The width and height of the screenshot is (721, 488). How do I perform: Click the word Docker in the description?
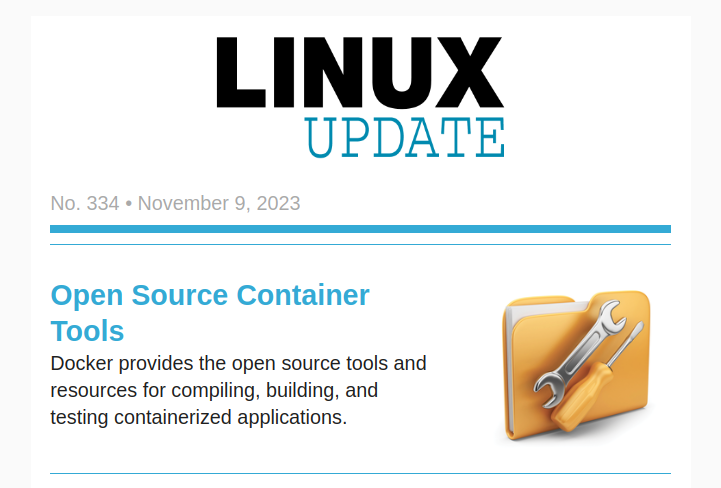pyautogui.click(x=82, y=362)
